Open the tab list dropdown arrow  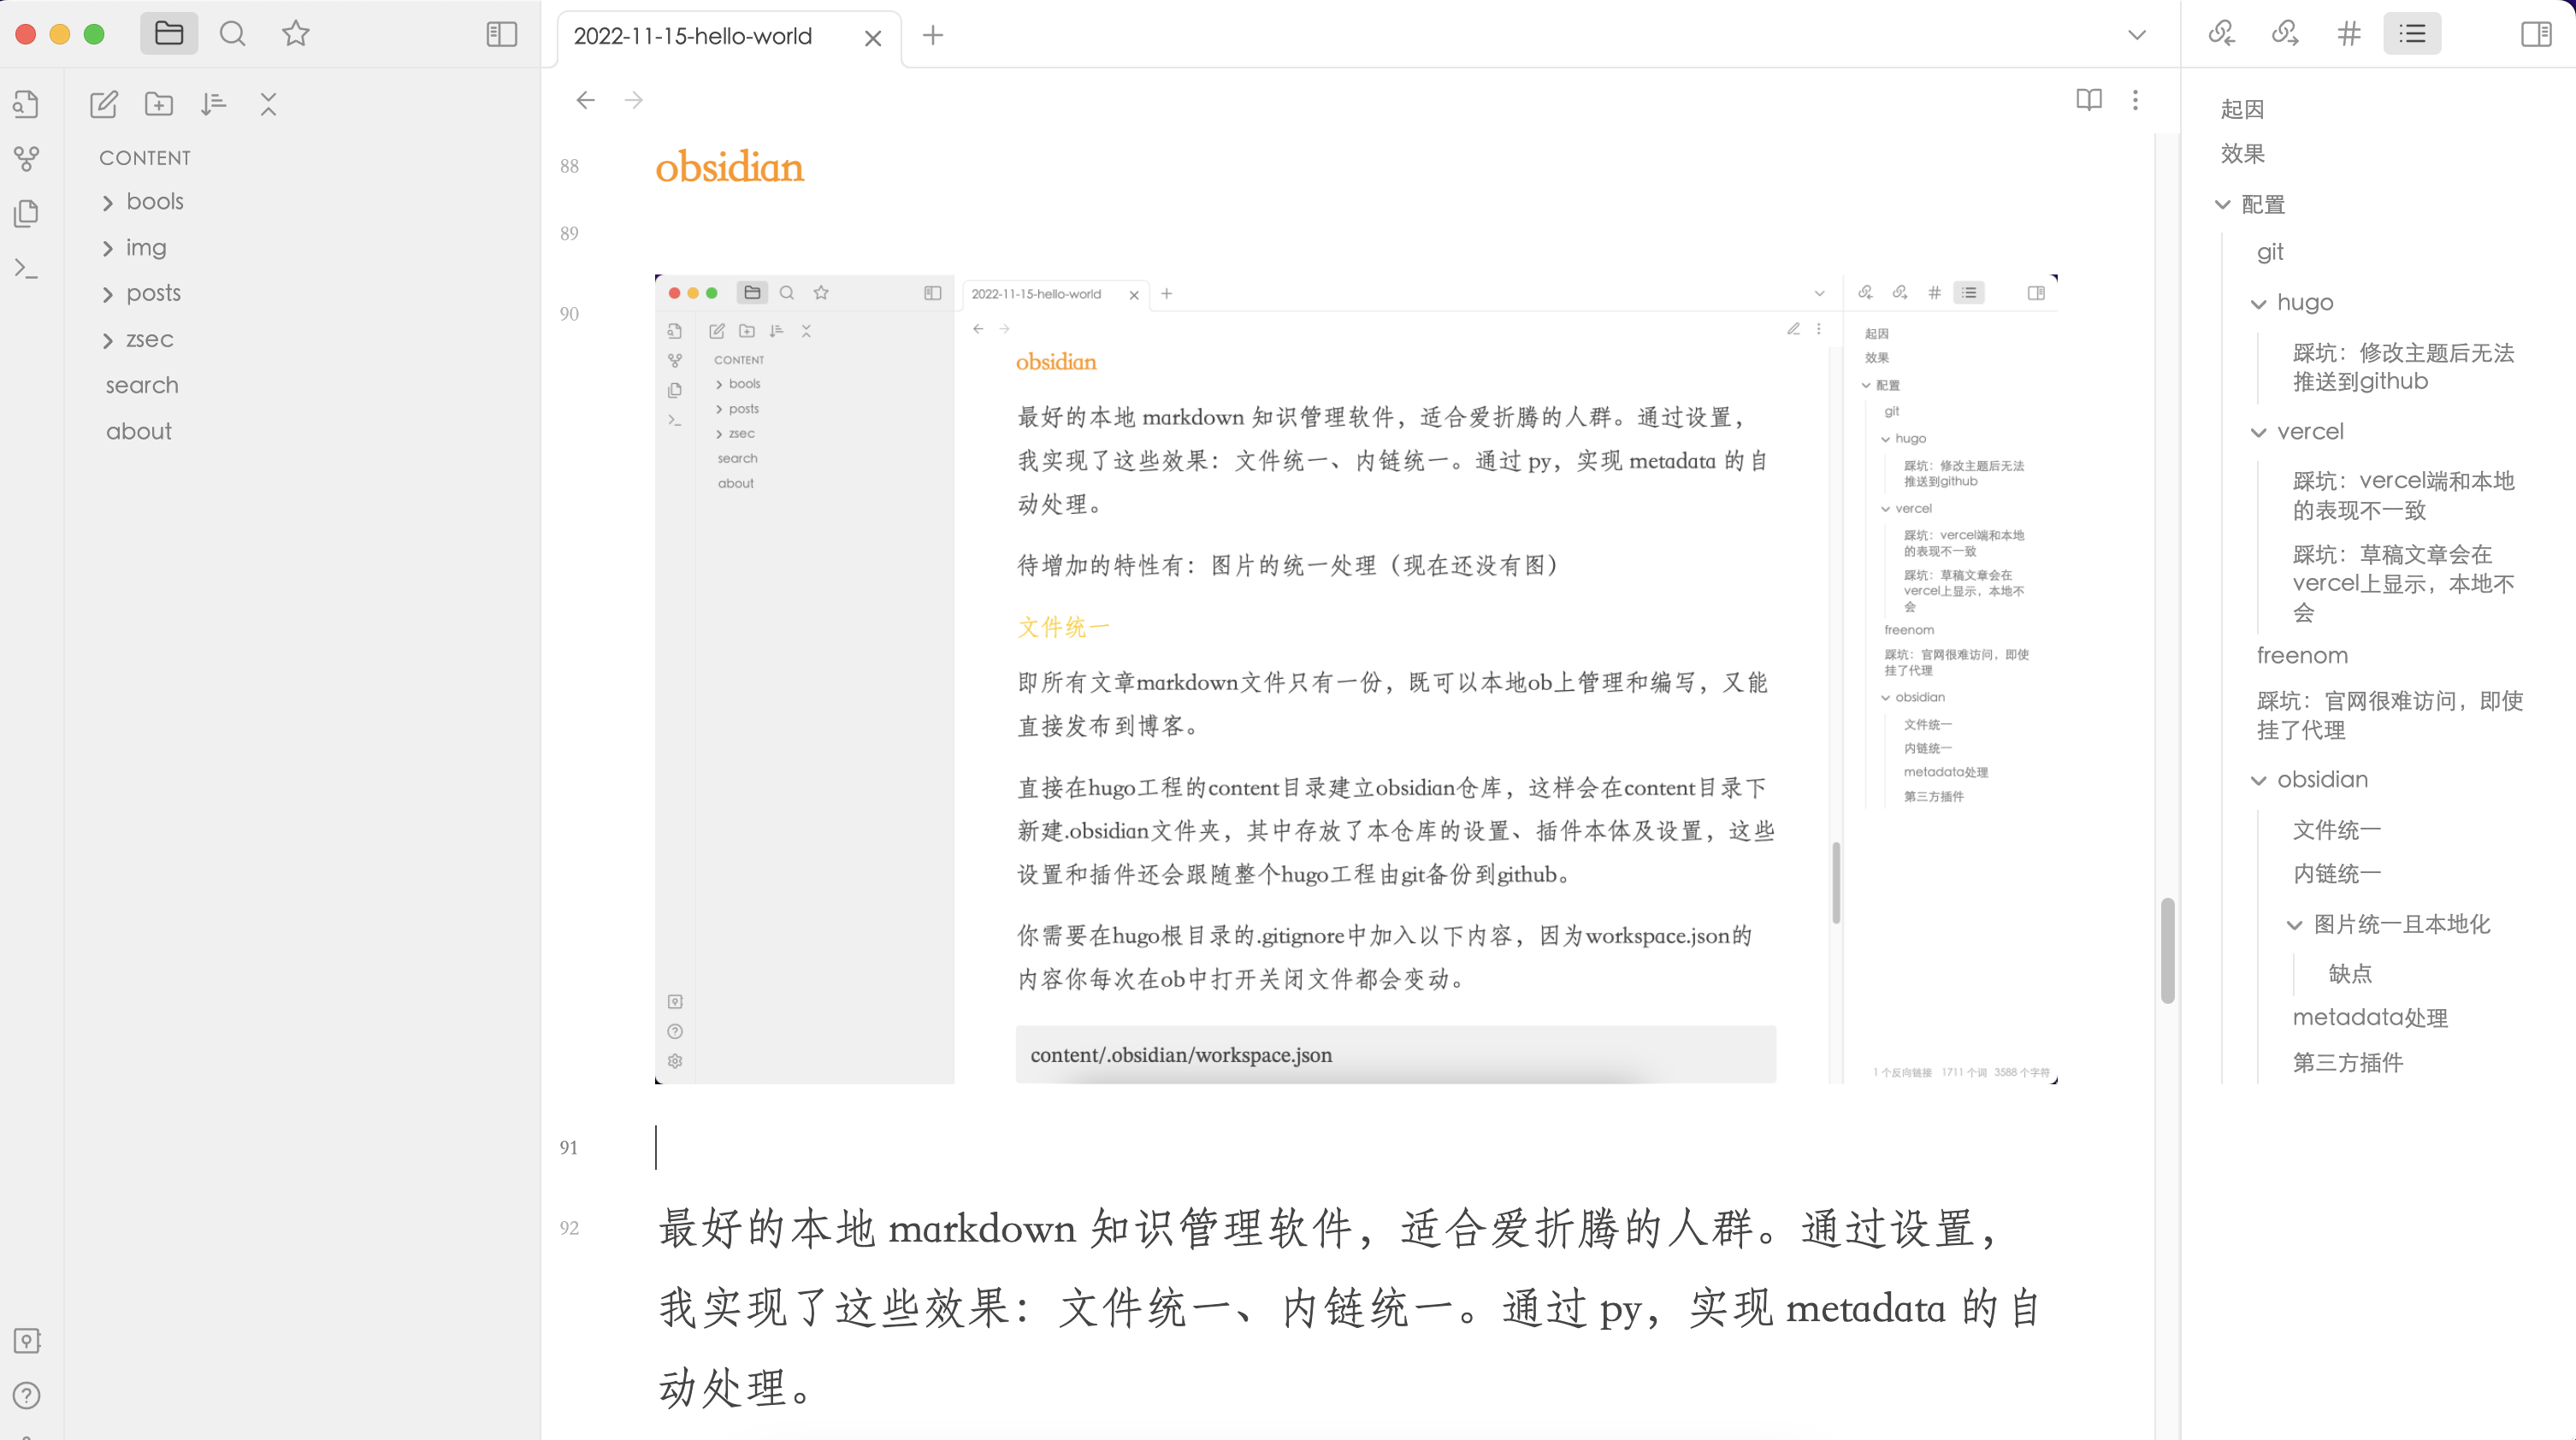tap(2136, 35)
